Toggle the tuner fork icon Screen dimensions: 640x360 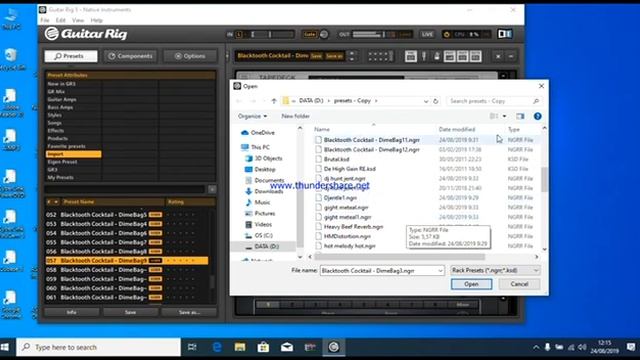pyautogui.click(x=424, y=56)
